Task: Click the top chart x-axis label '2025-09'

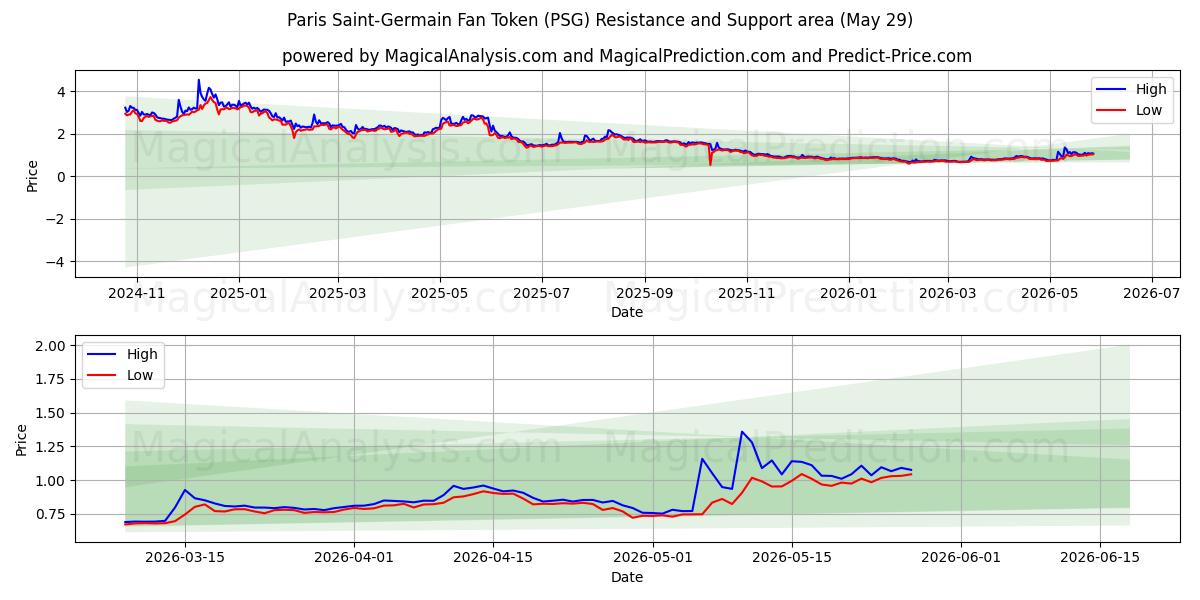Action: (645, 295)
